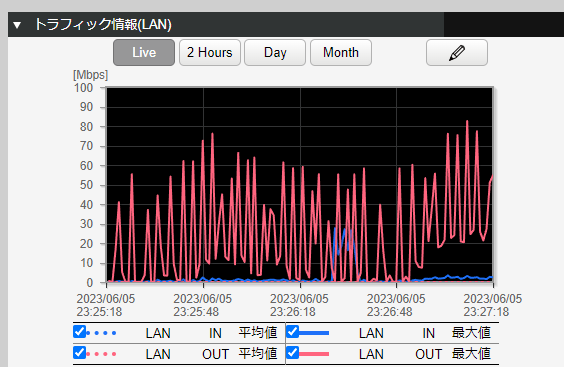Disable LAN IN 最大値 checkbox

coord(292,332)
